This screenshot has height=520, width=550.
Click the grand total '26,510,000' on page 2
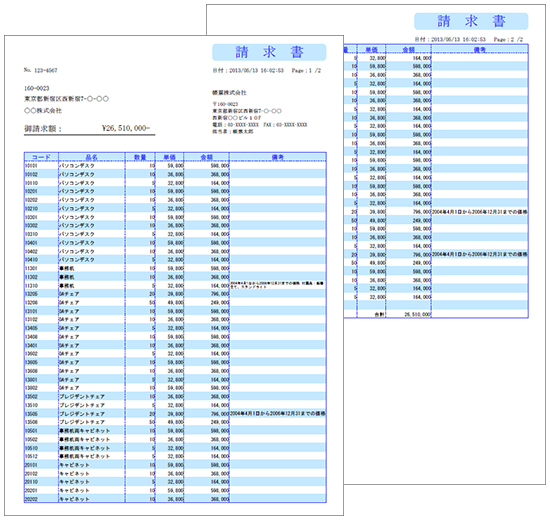tap(417, 314)
